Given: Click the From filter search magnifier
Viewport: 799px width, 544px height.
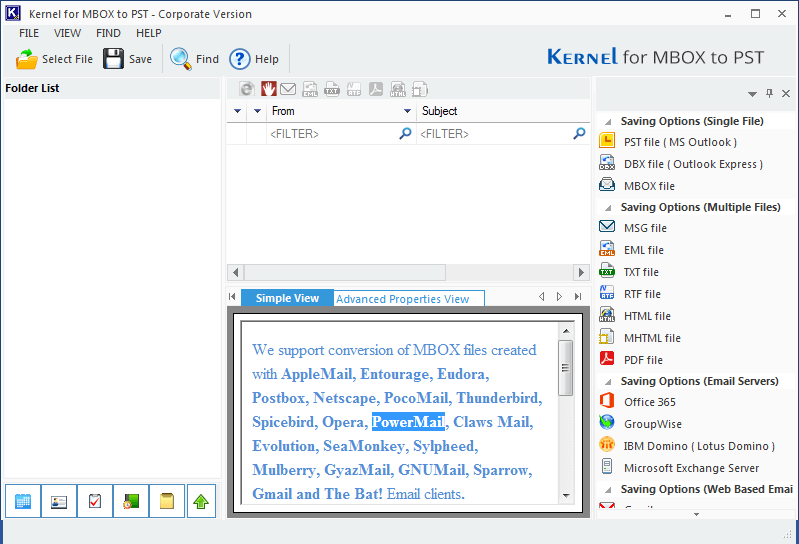Looking at the screenshot, I should pyautogui.click(x=406, y=133).
